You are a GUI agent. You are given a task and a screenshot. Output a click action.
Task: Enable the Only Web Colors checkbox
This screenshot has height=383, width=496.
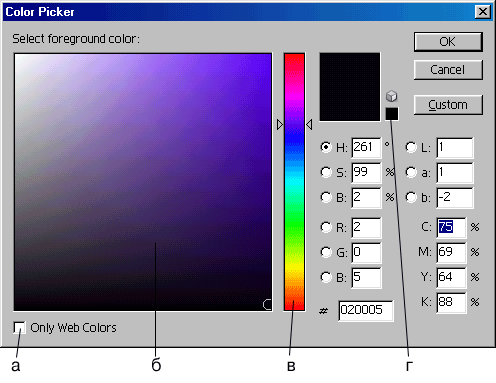19,327
